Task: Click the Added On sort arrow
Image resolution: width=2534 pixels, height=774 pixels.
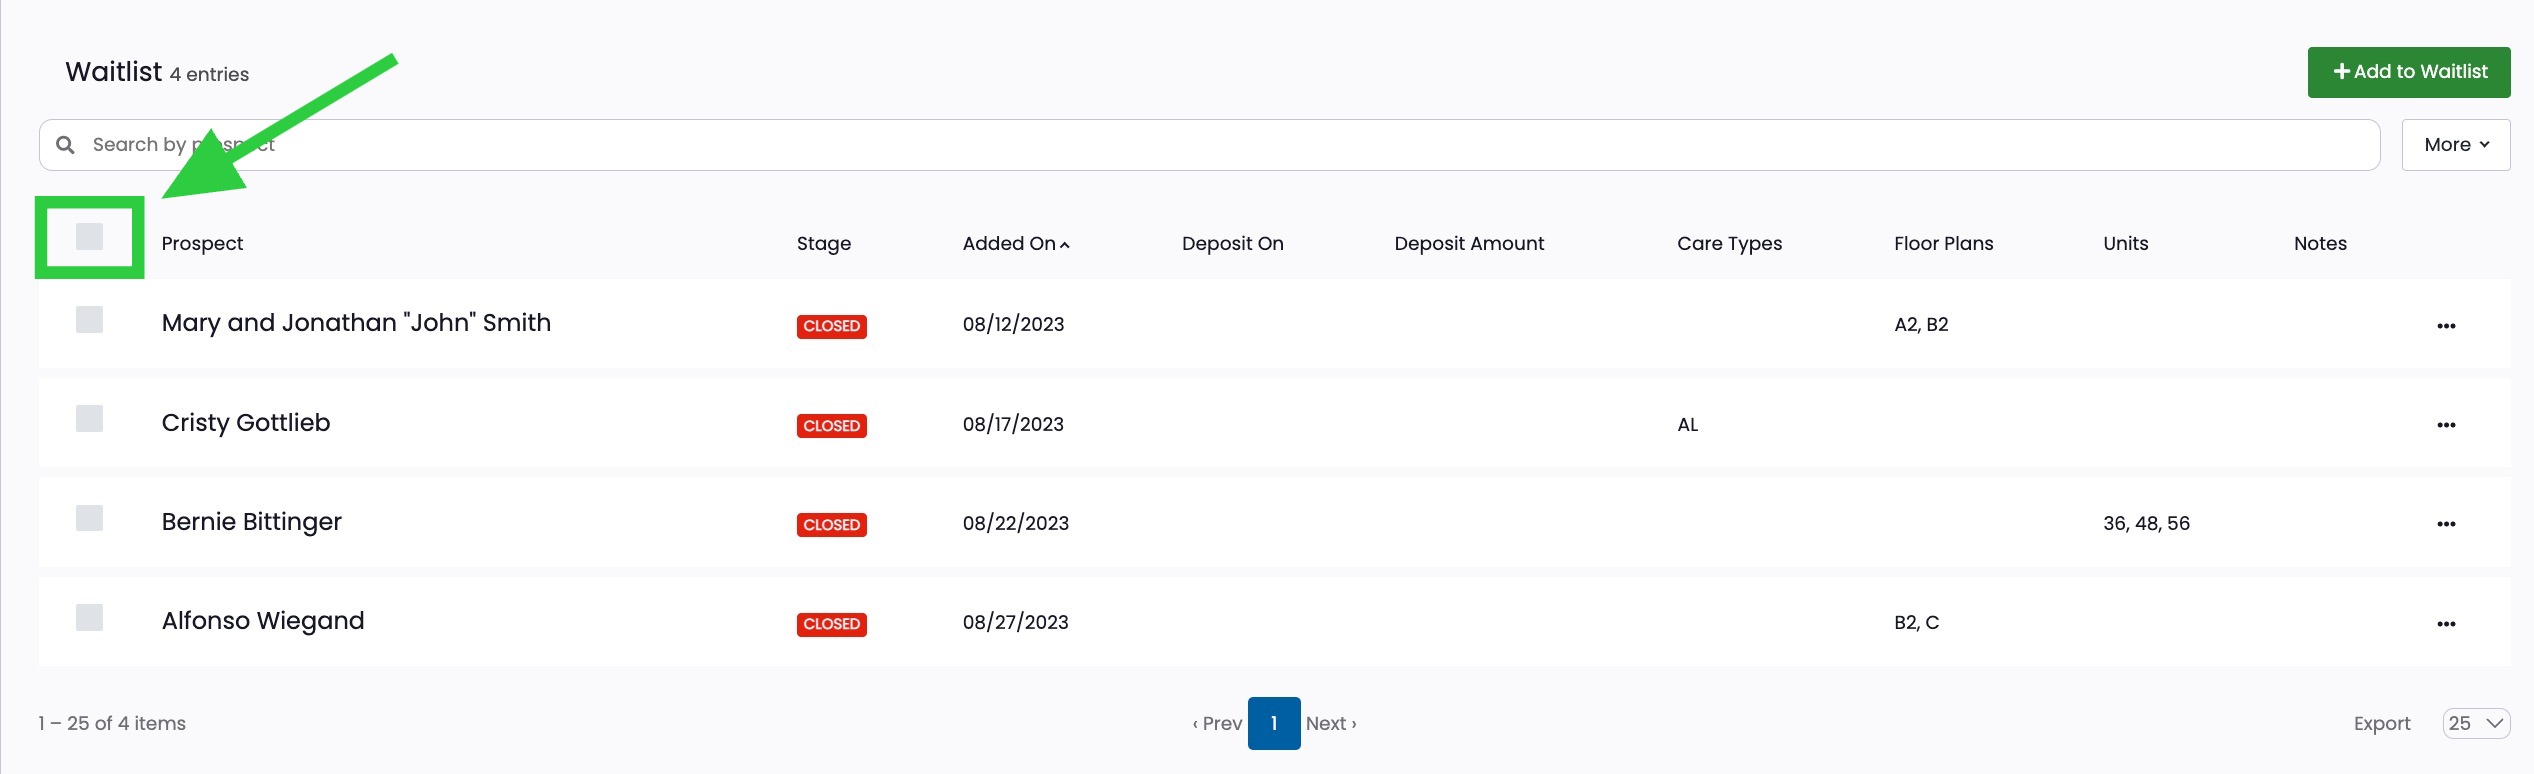Action: (x=1065, y=245)
